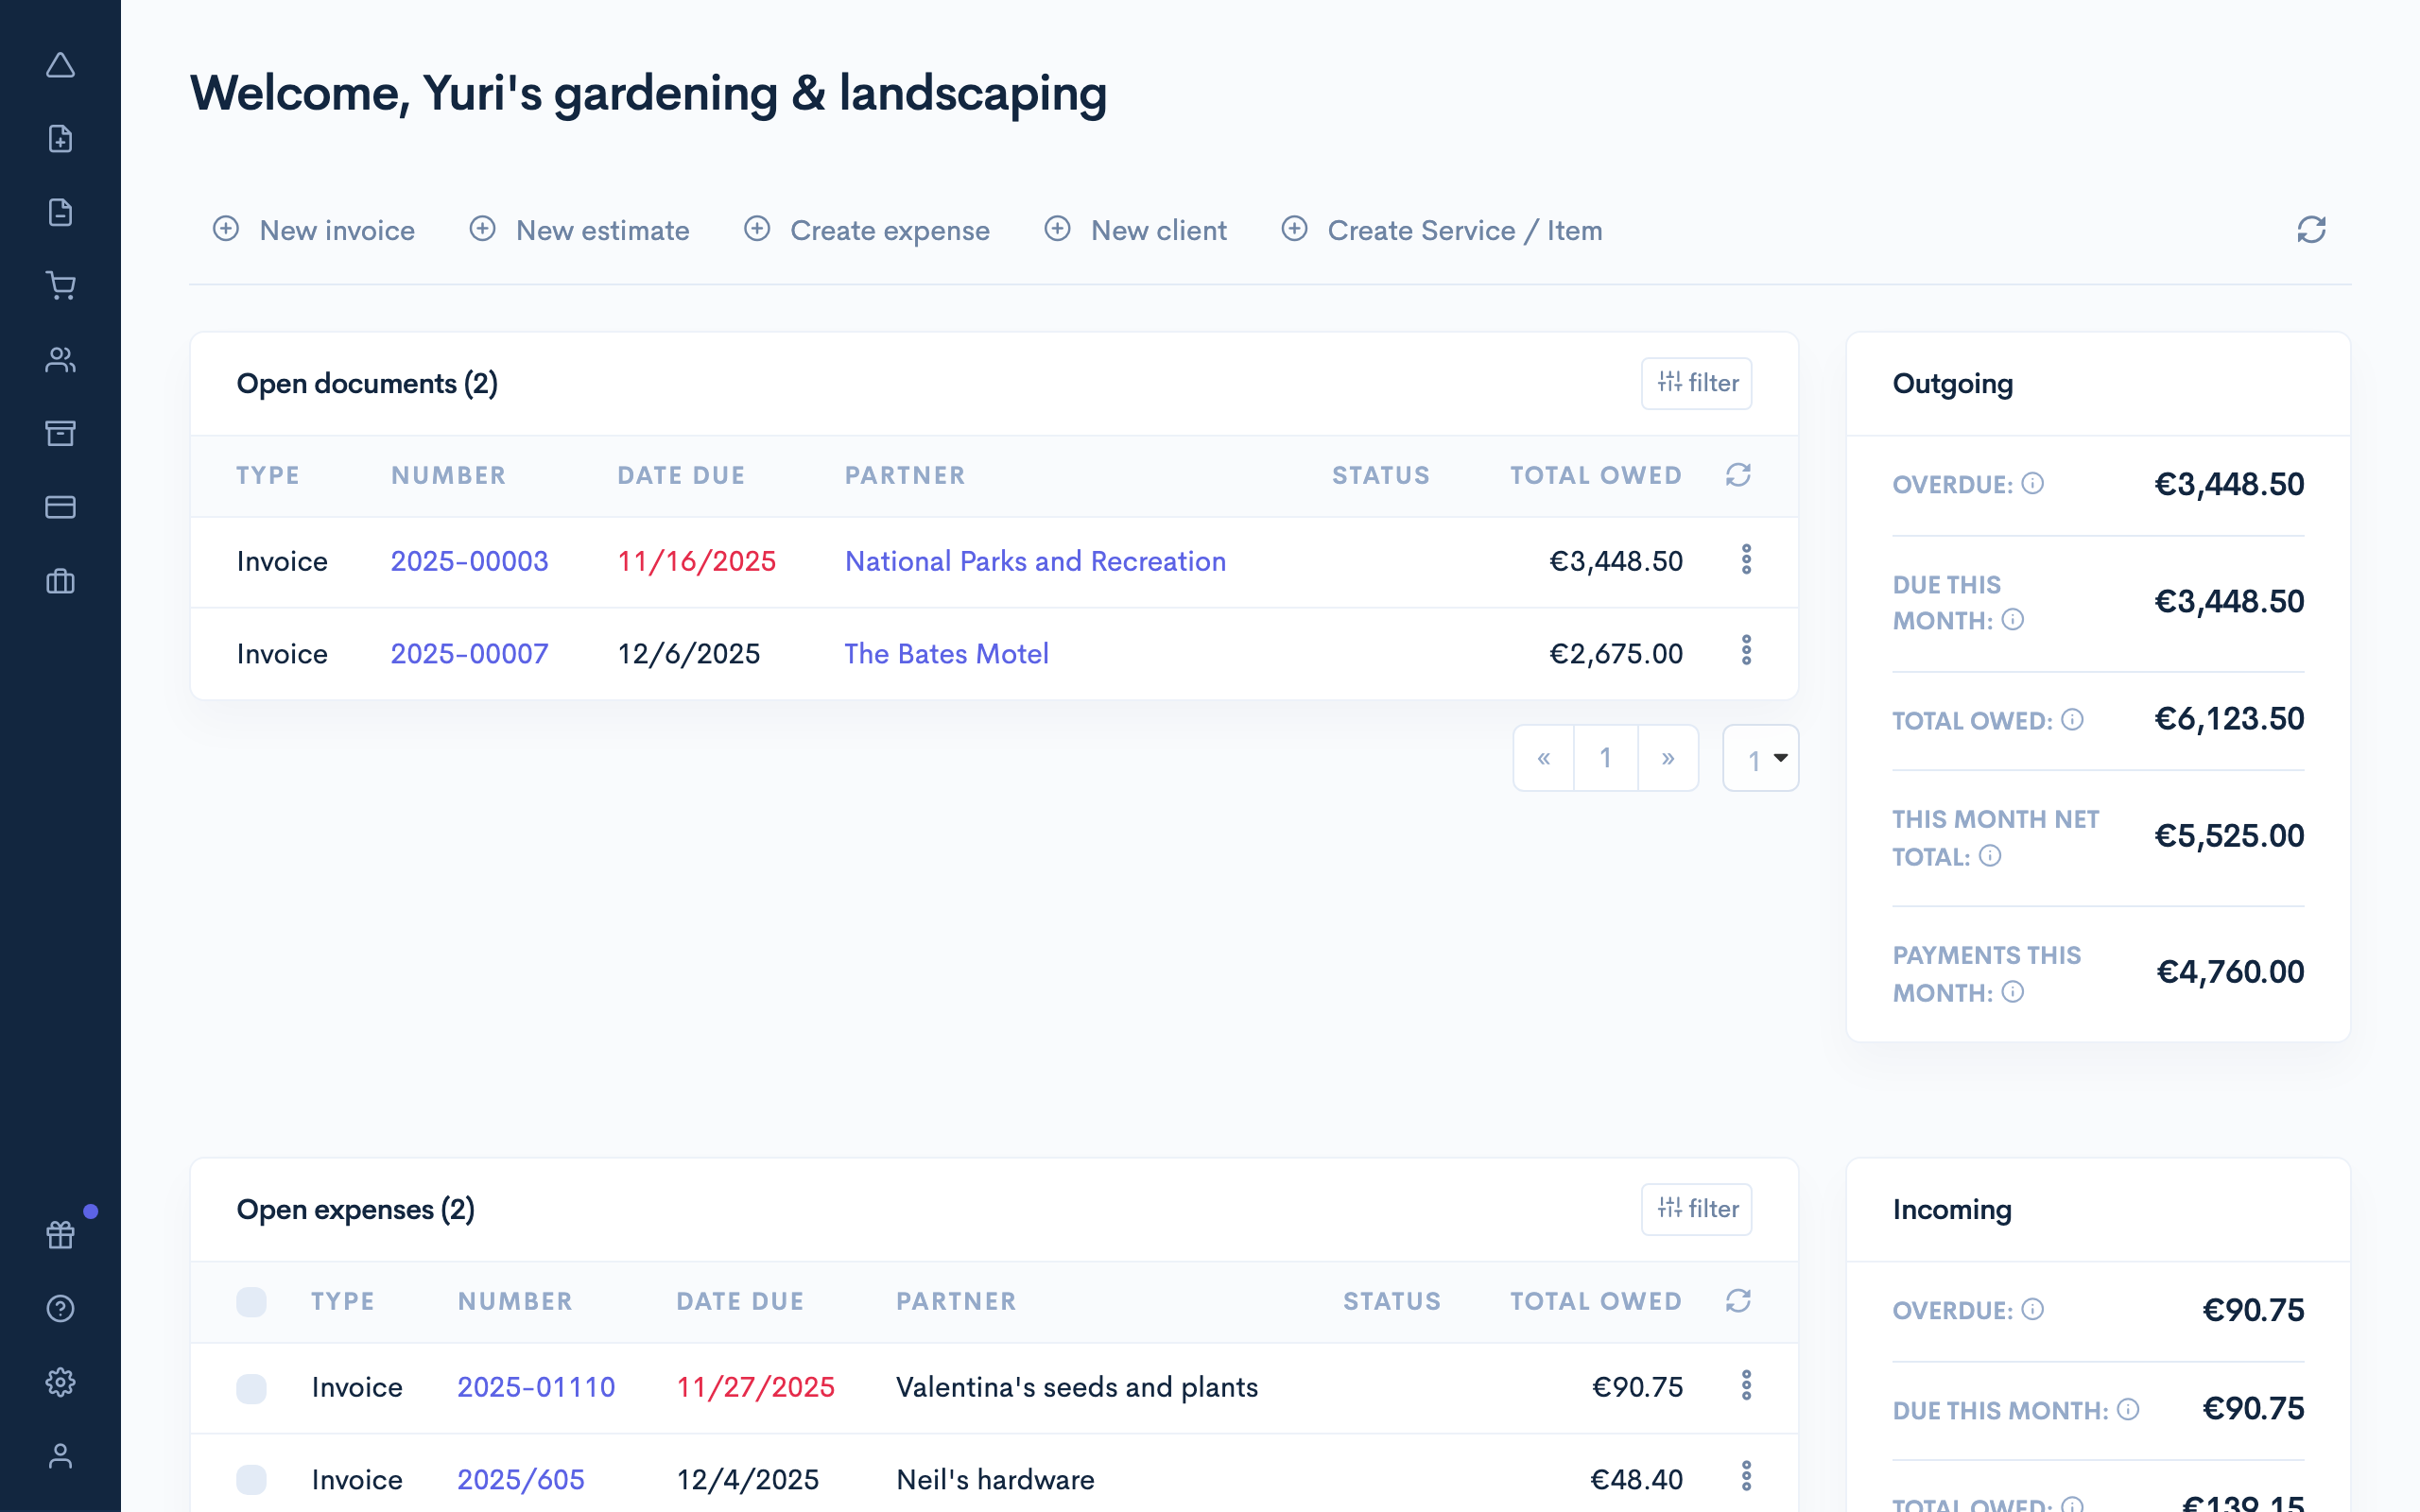Go to next page with » button
Screen dimensions: 2420x1512
[1668, 759]
